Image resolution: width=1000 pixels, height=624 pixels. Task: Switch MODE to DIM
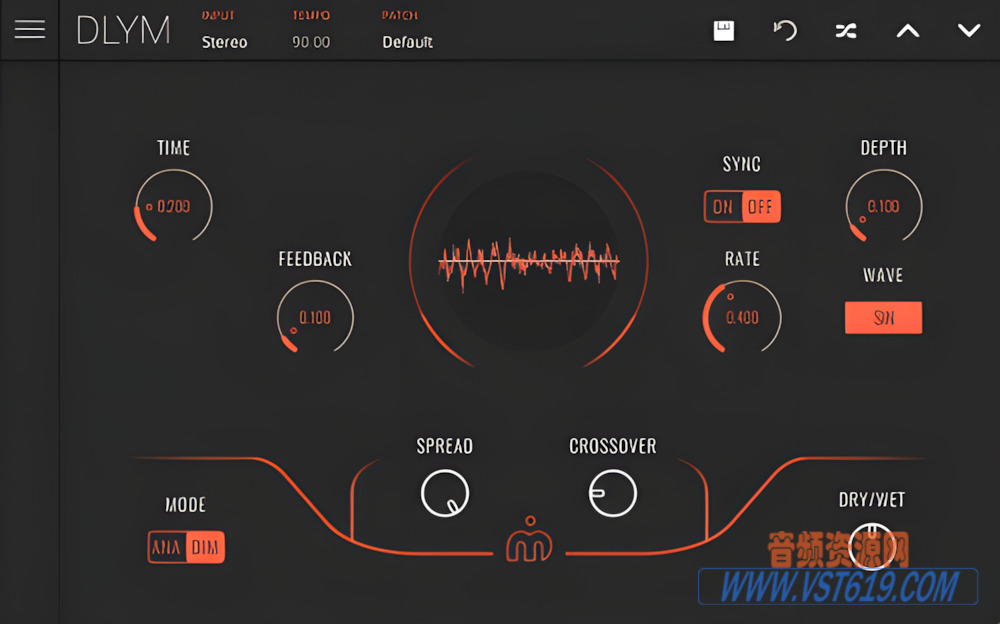203,547
